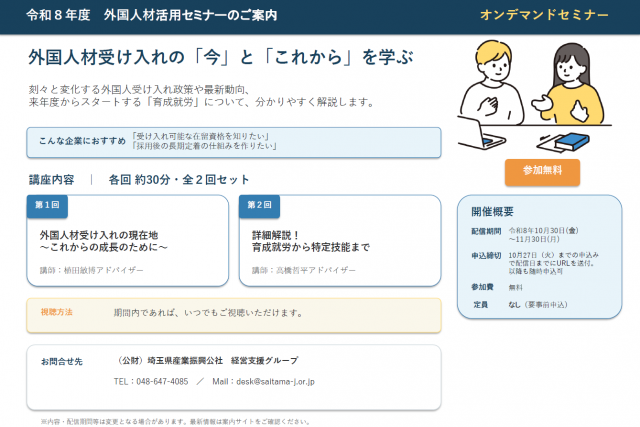
Task: Click the phone number TEL：048-647-4085
Action: (x=151, y=382)
